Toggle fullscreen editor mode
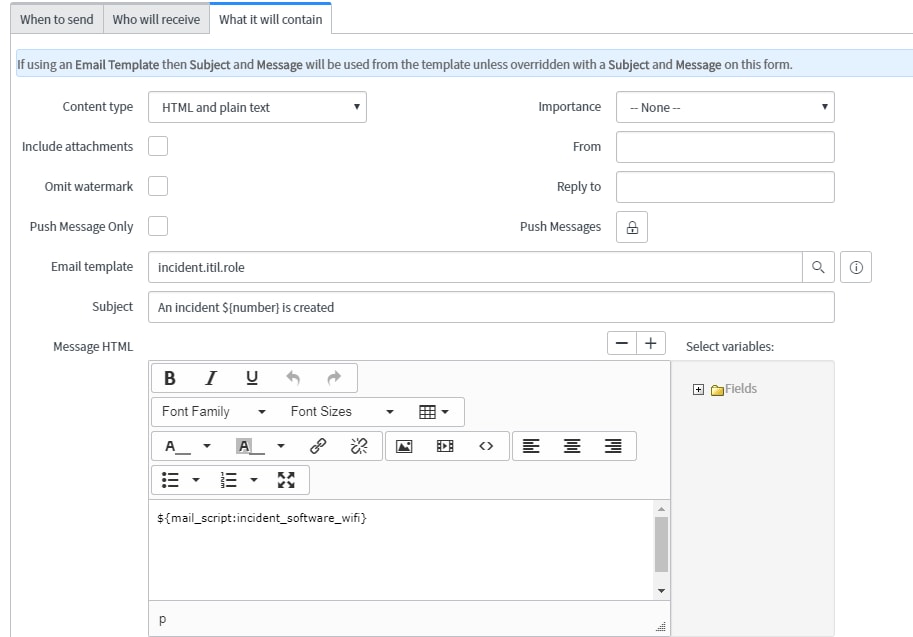This screenshot has height=637, width=913. point(286,480)
